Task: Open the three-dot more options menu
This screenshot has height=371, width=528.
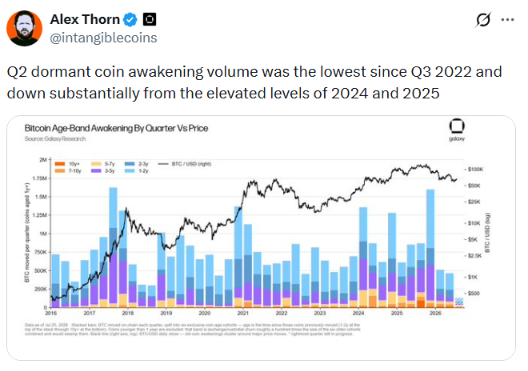Action: coord(507,20)
